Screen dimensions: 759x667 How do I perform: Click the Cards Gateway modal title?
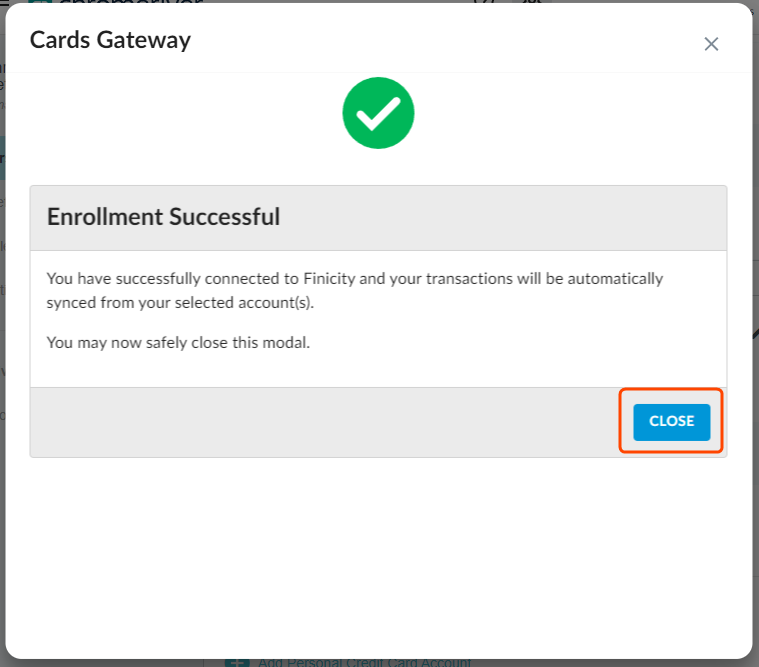click(110, 40)
